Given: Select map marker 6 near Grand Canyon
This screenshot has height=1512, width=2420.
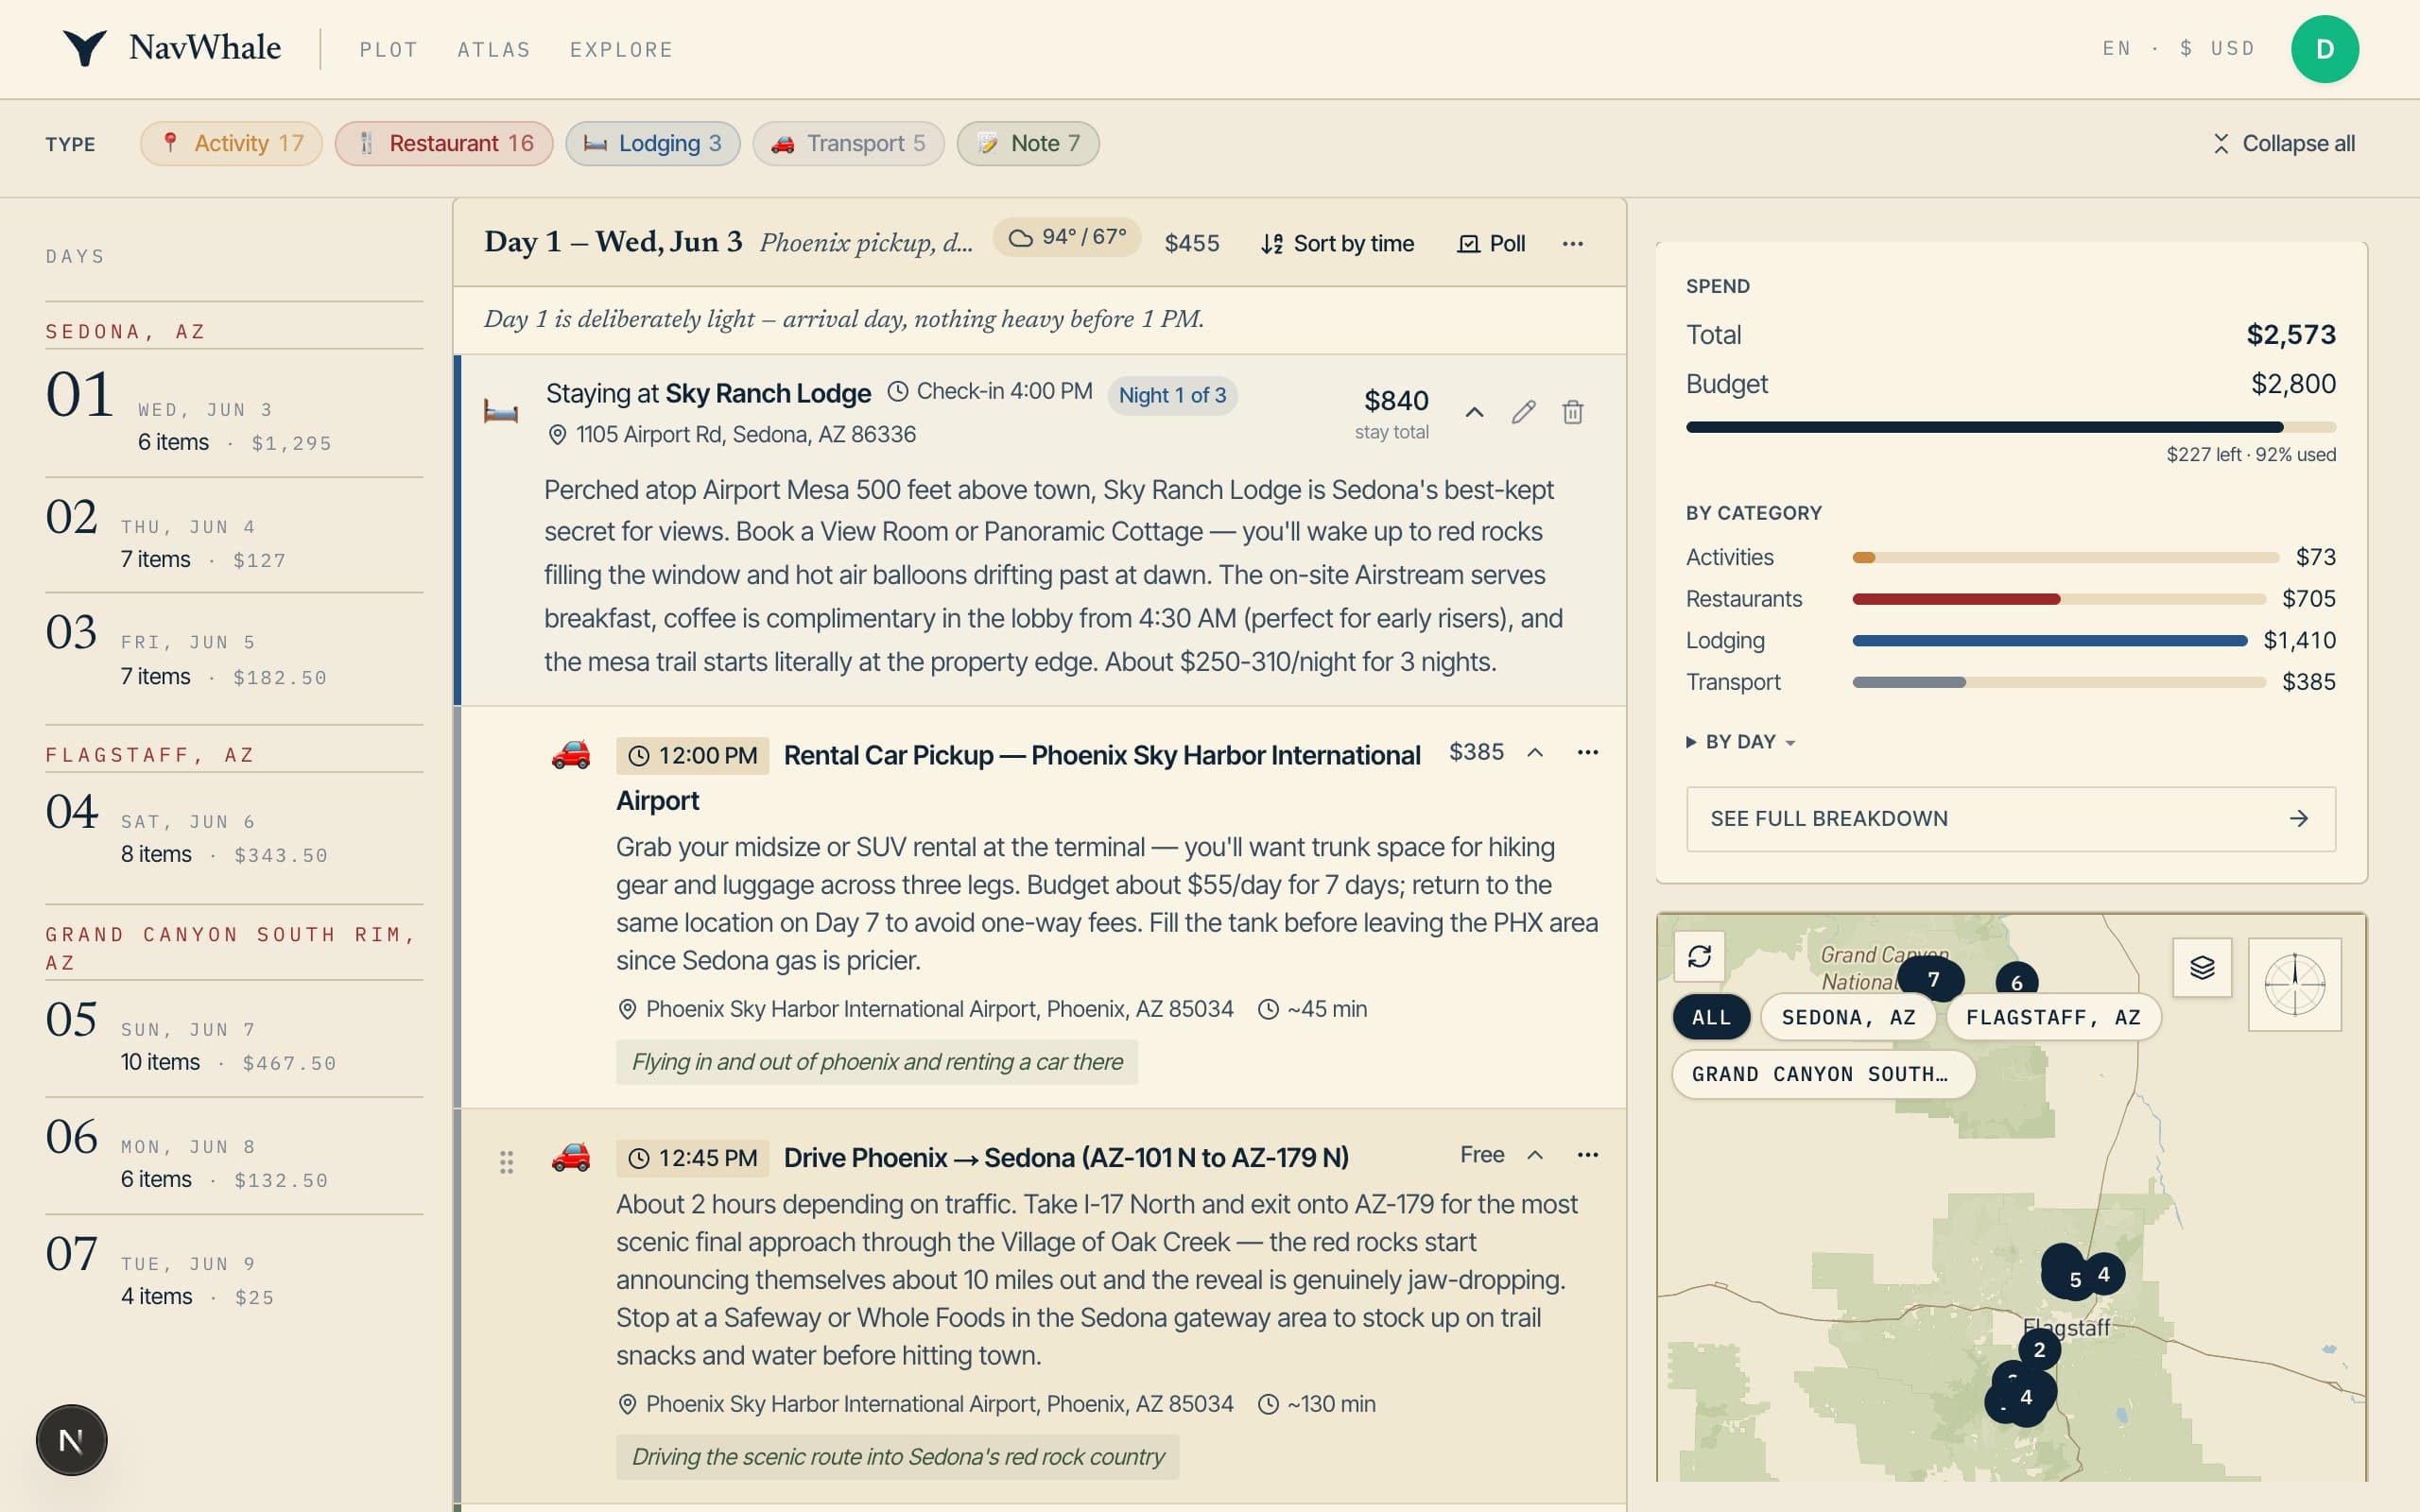Looking at the screenshot, I should pyautogui.click(x=2016, y=982).
